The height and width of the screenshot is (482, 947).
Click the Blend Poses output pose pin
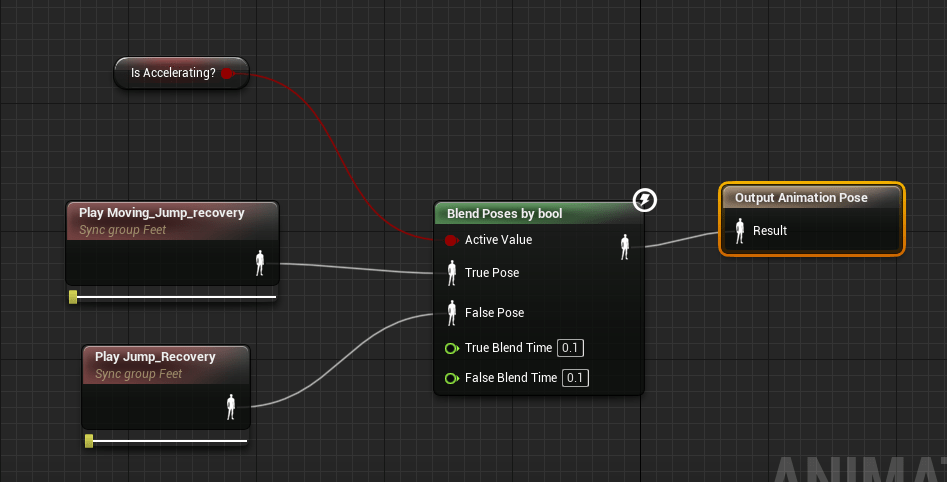625,244
